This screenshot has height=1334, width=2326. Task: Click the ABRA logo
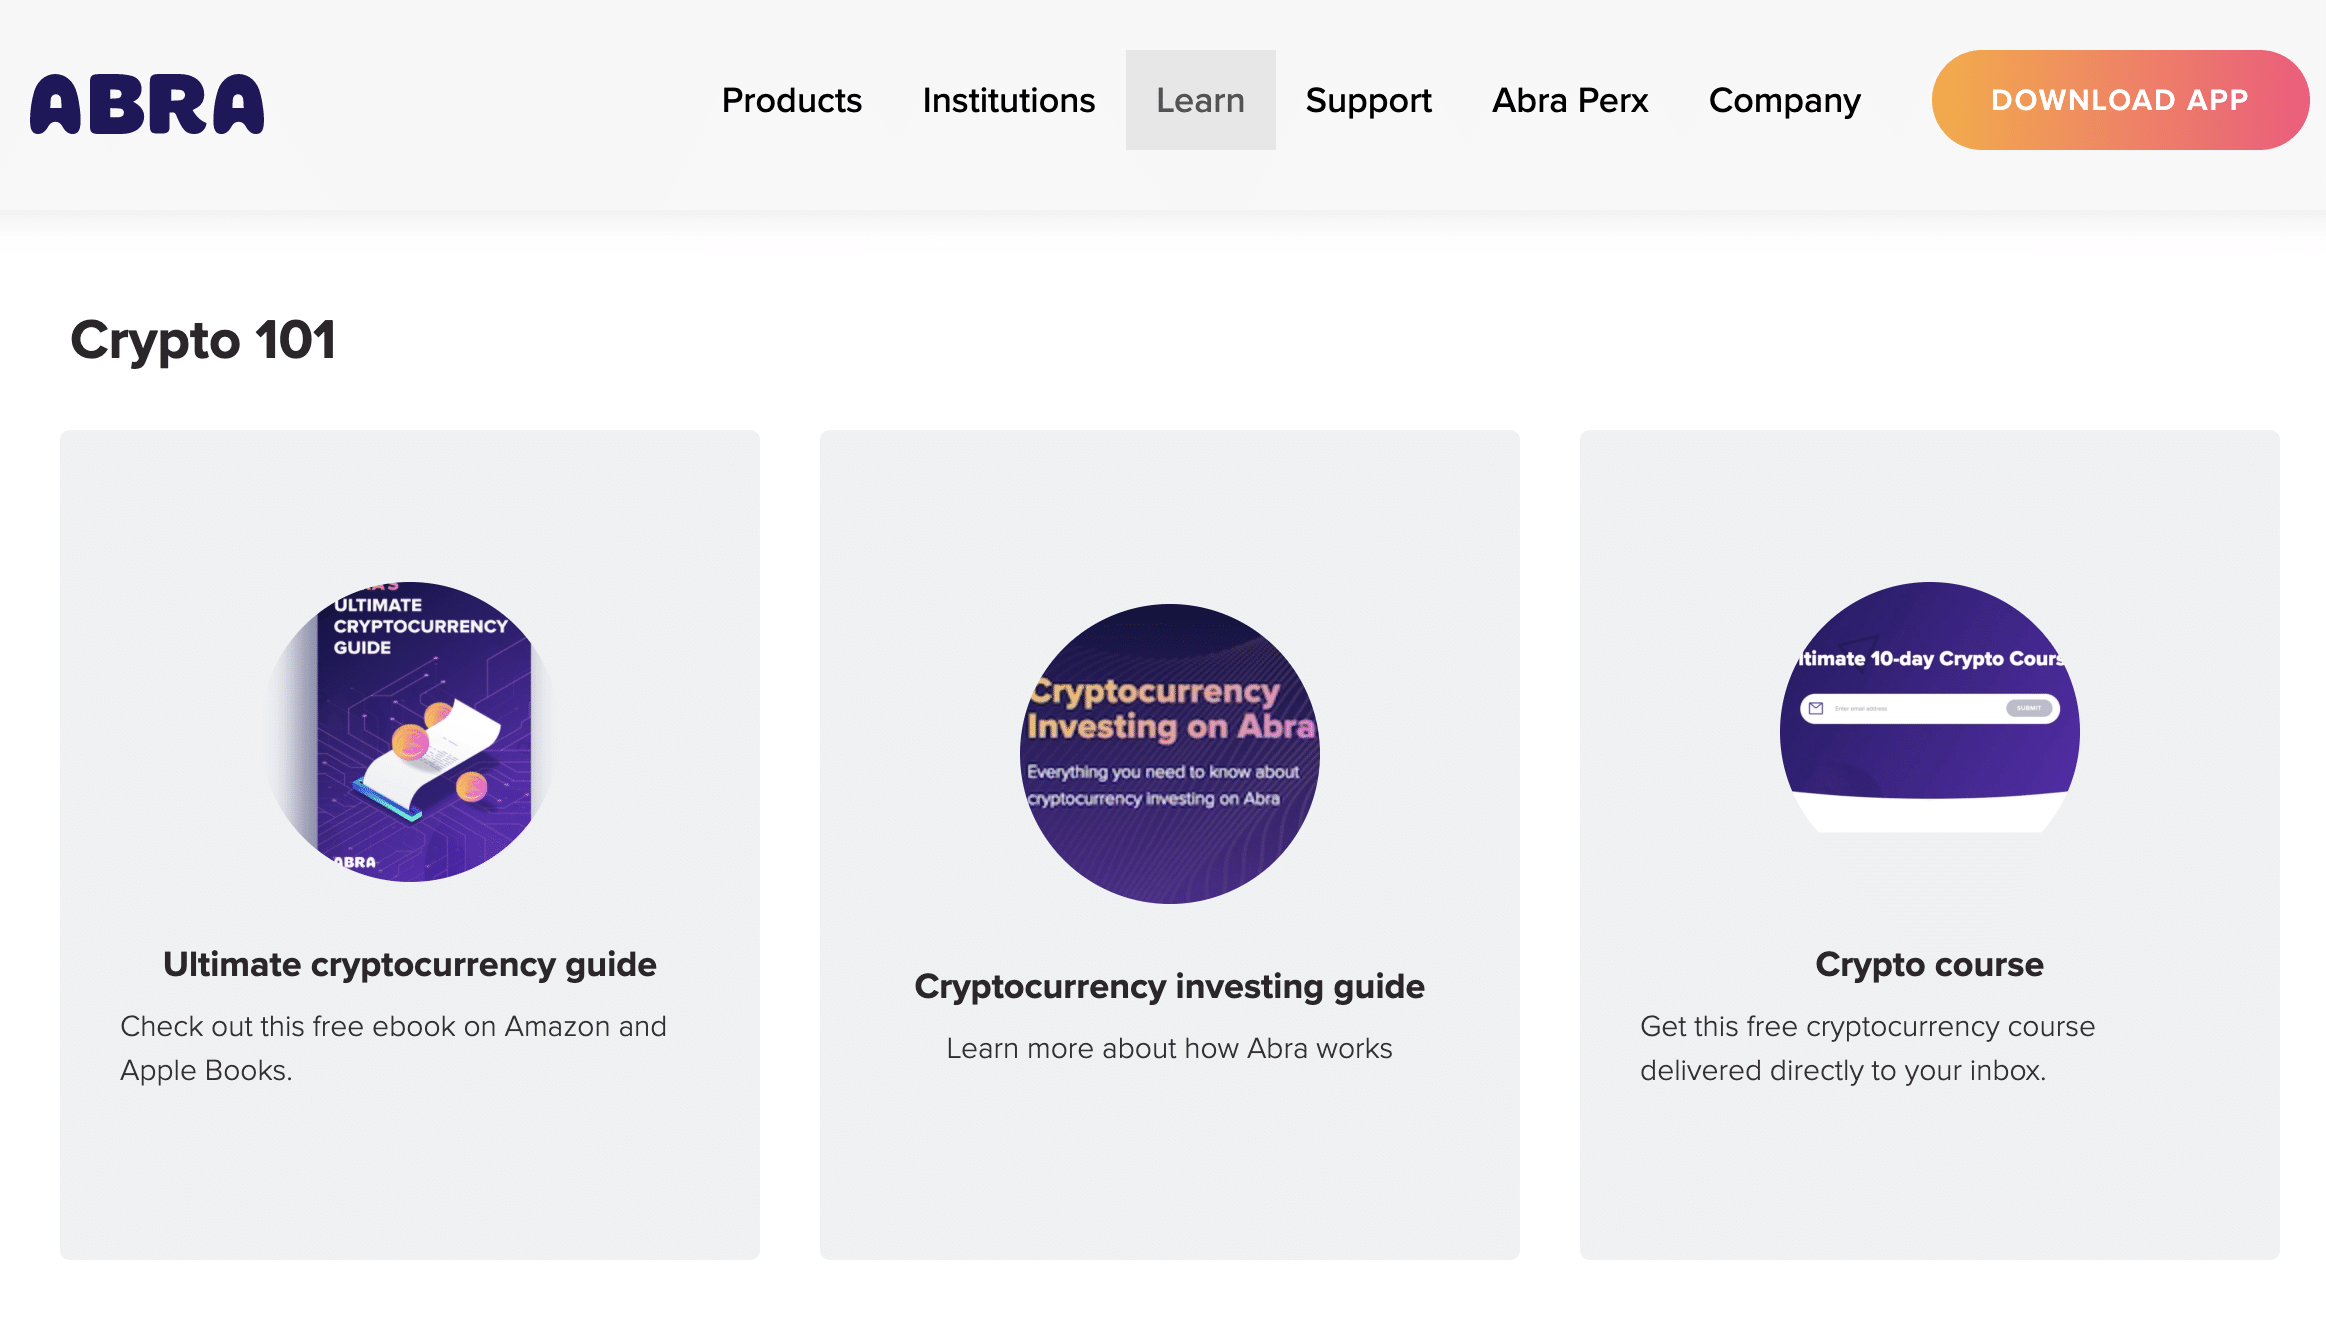point(147,103)
